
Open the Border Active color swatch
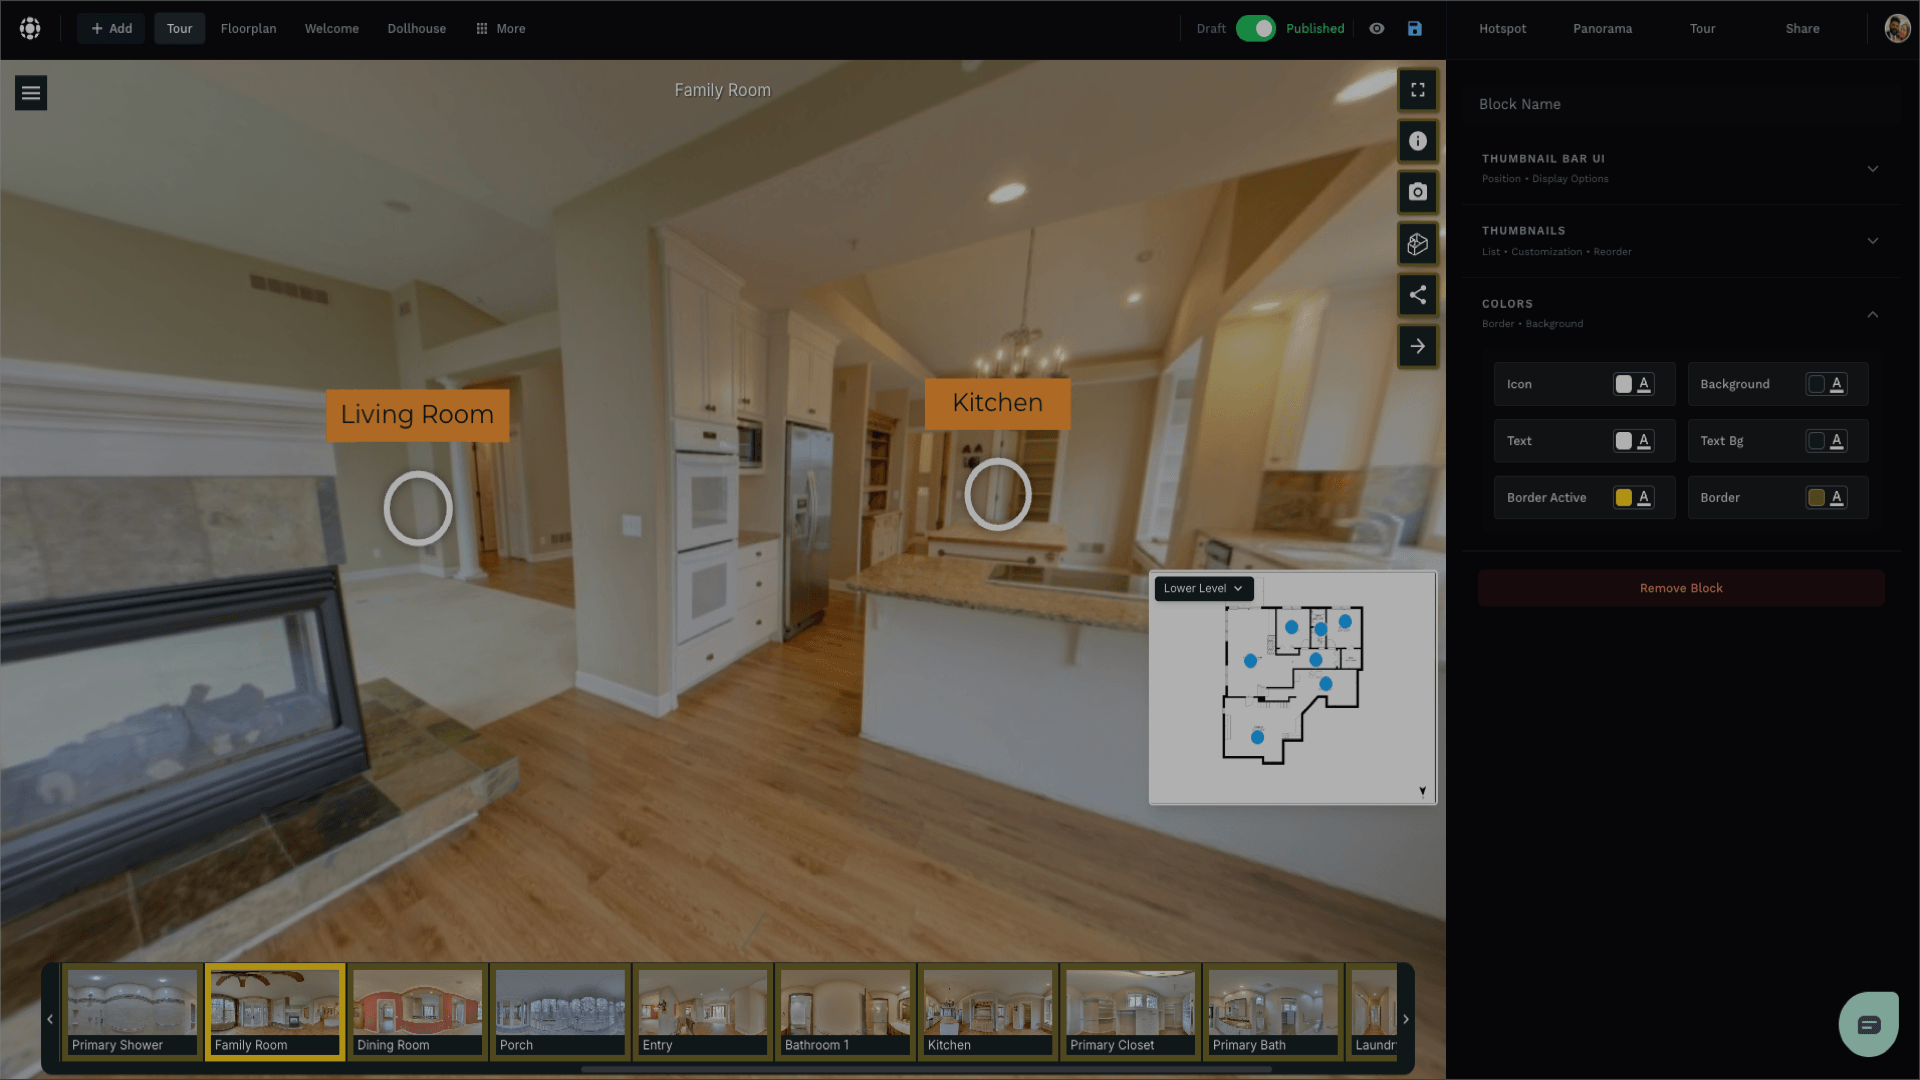point(1634,498)
